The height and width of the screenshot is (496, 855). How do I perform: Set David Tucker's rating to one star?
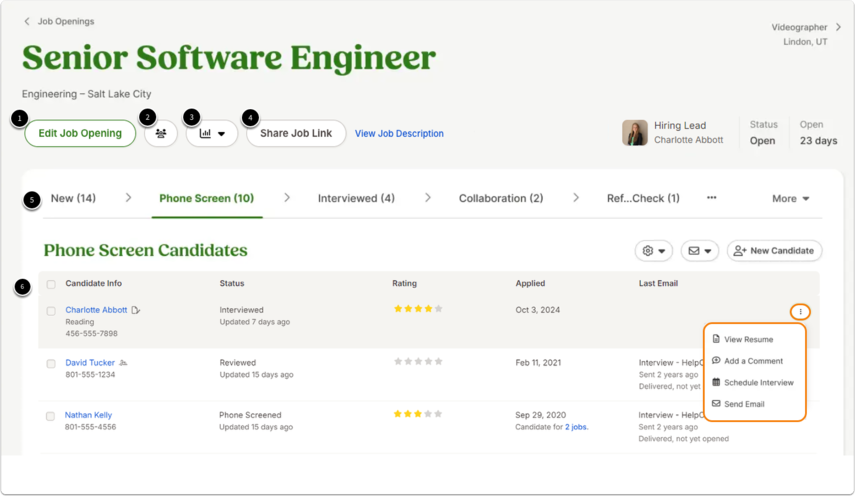[x=398, y=361]
